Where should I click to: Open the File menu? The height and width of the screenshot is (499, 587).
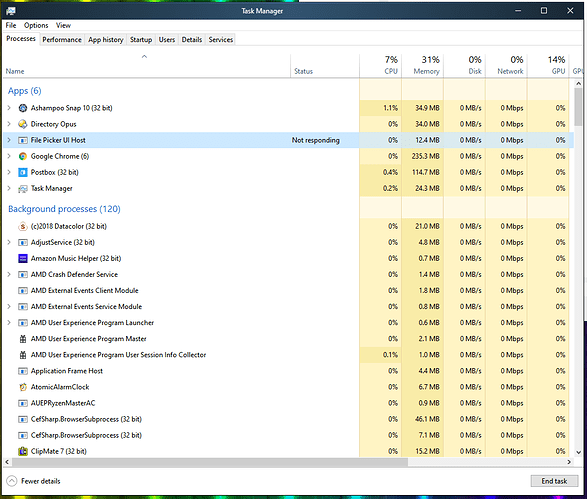[x=11, y=25]
